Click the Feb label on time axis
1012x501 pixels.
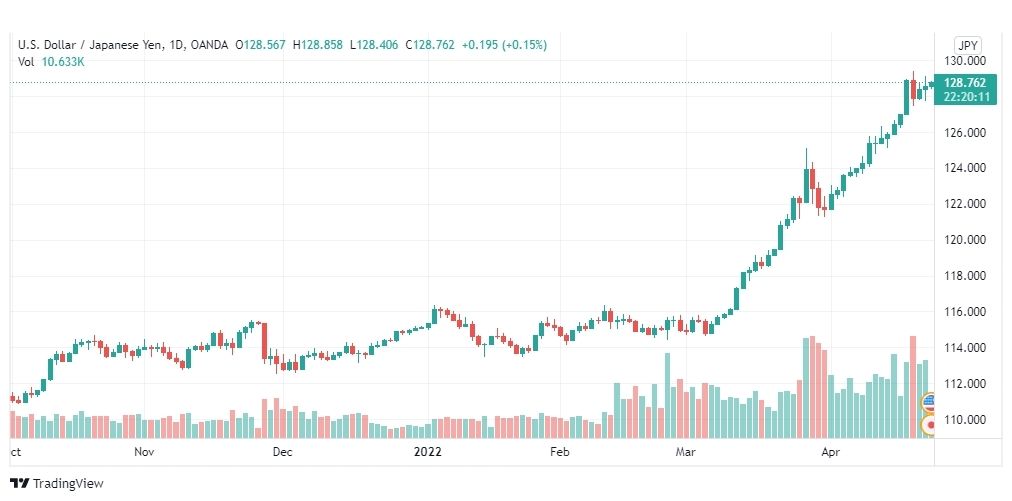click(560, 452)
